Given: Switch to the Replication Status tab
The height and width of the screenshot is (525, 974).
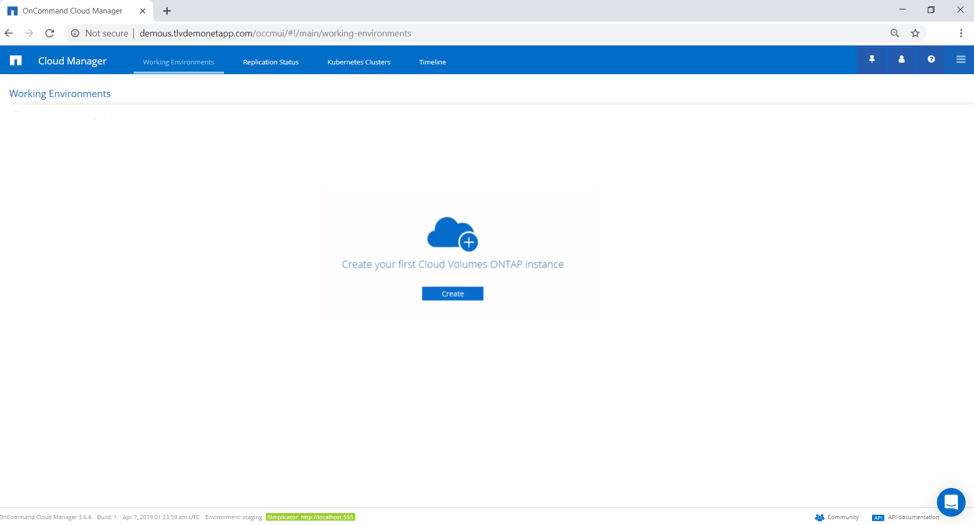Looking at the screenshot, I should click(270, 62).
